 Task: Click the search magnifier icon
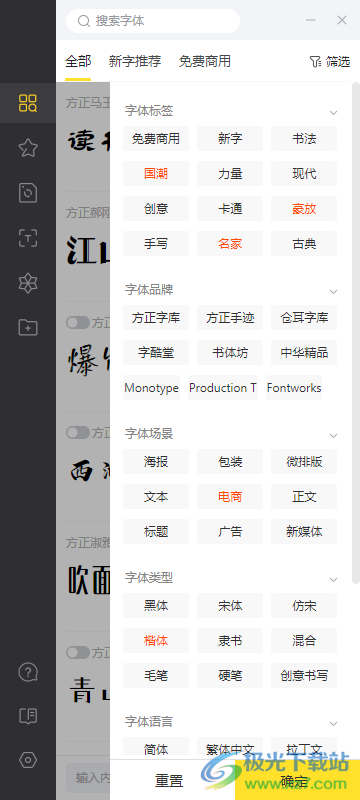[84, 21]
